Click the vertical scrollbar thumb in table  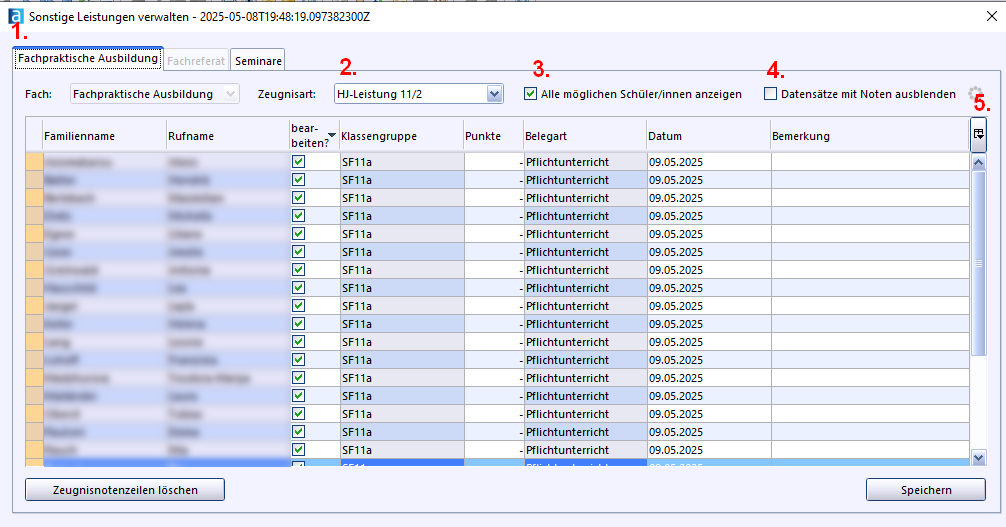click(978, 262)
